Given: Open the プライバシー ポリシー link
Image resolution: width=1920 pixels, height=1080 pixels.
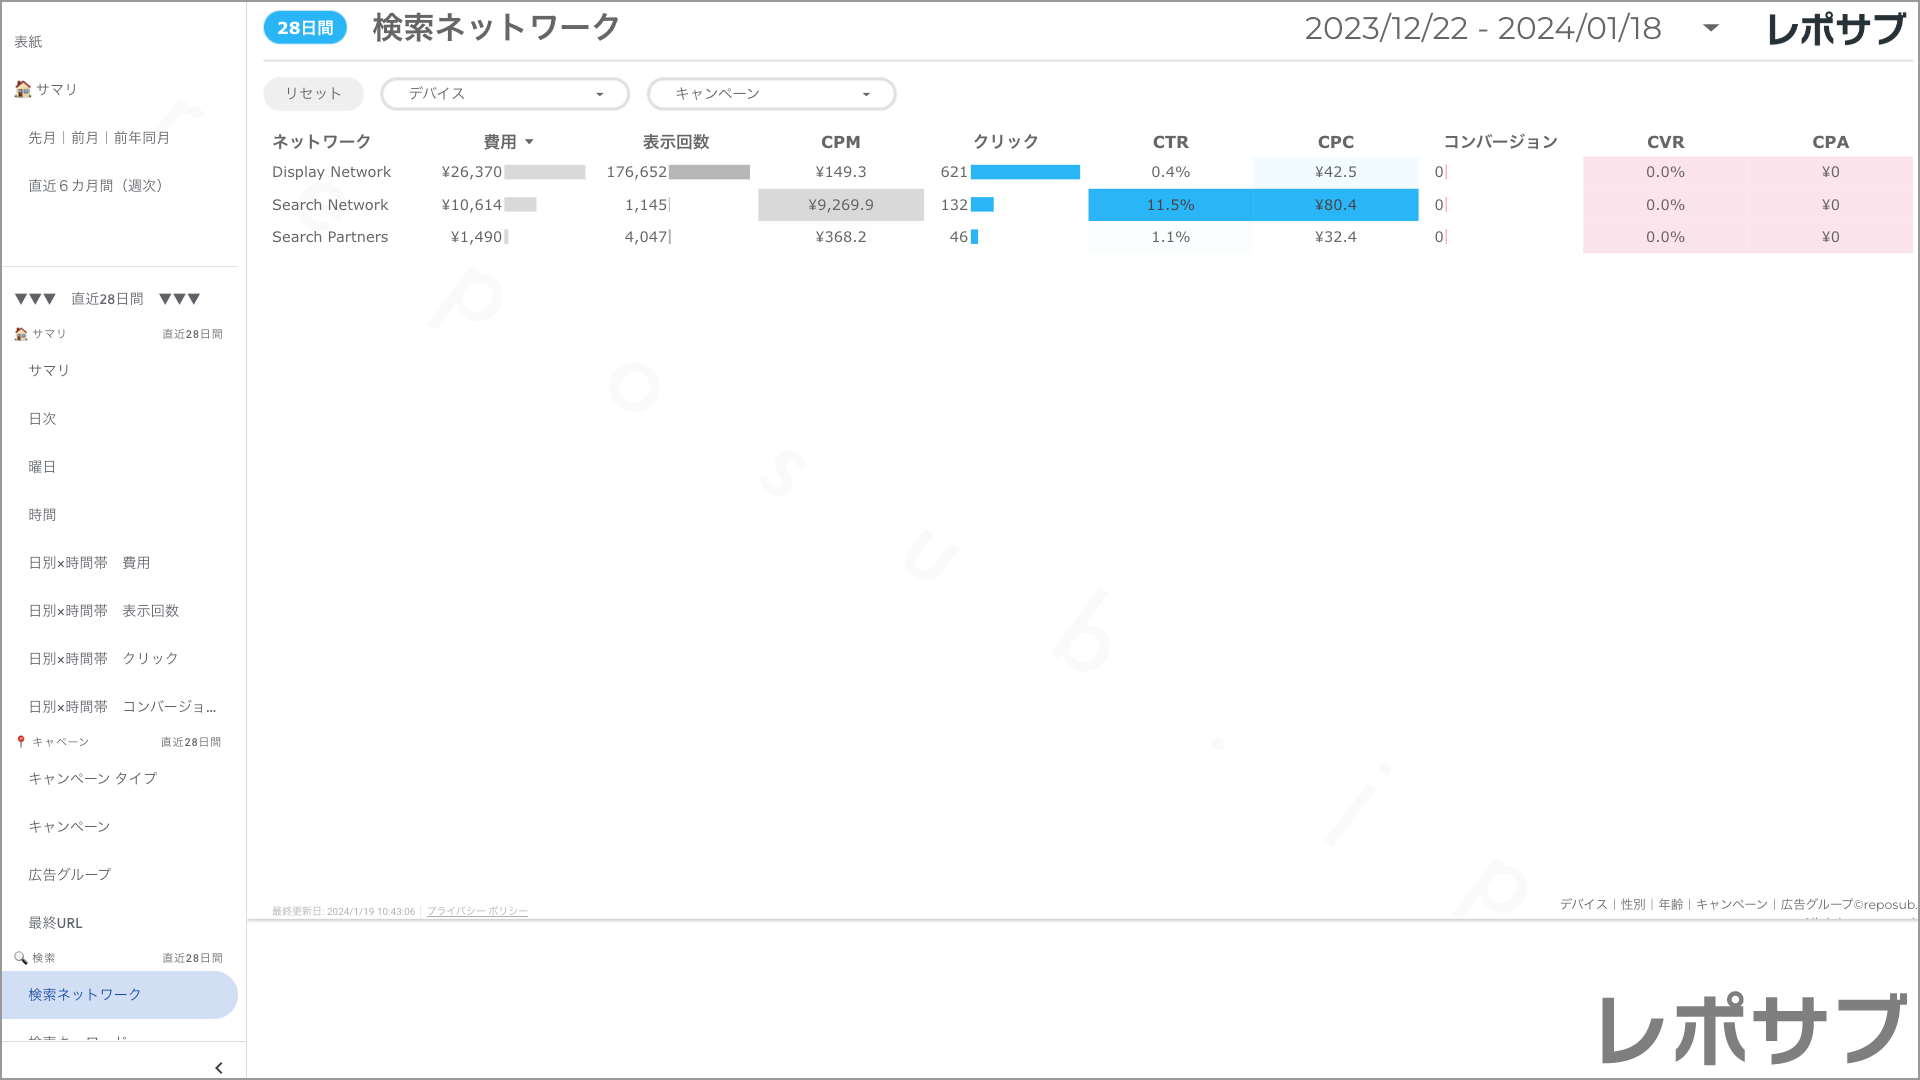Looking at the screenshot, I should [x=477, y=911].
